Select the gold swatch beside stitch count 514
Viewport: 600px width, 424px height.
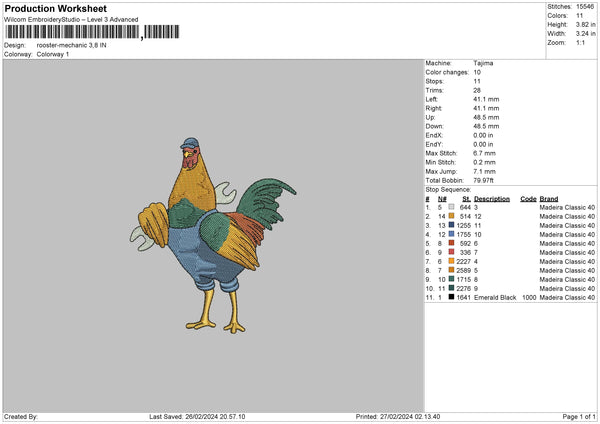pos(452,216)
